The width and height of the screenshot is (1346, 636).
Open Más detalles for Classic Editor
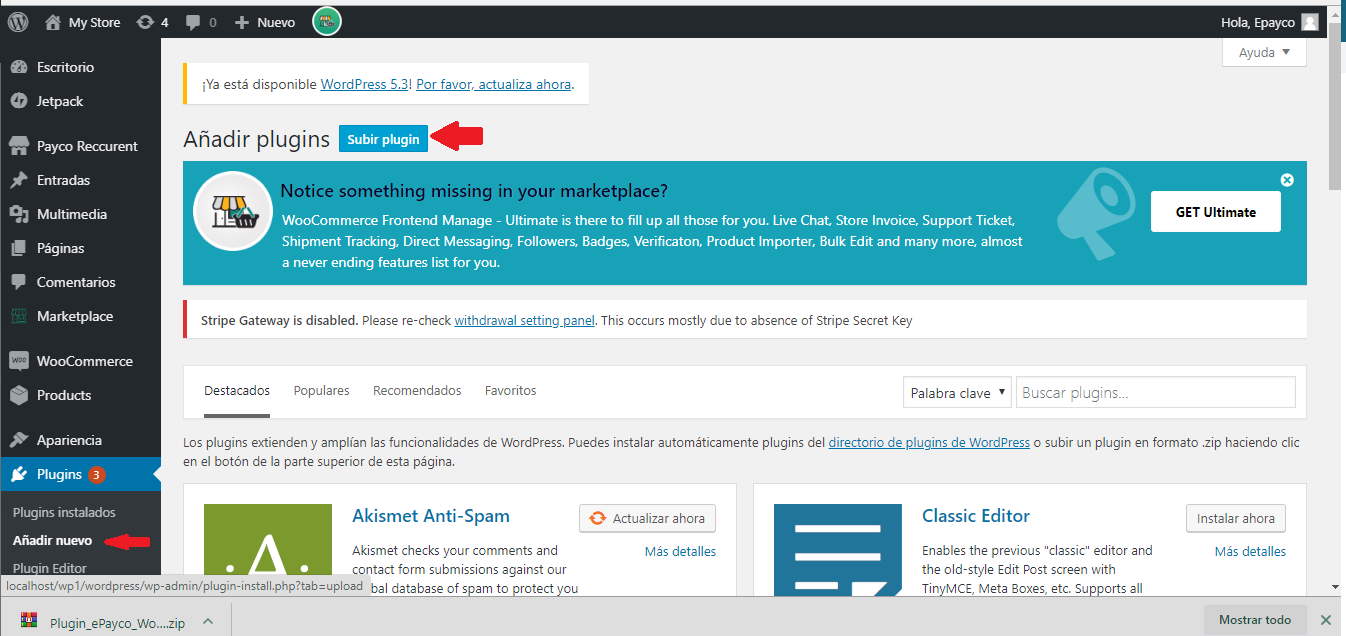click(x=1250, y=551)
